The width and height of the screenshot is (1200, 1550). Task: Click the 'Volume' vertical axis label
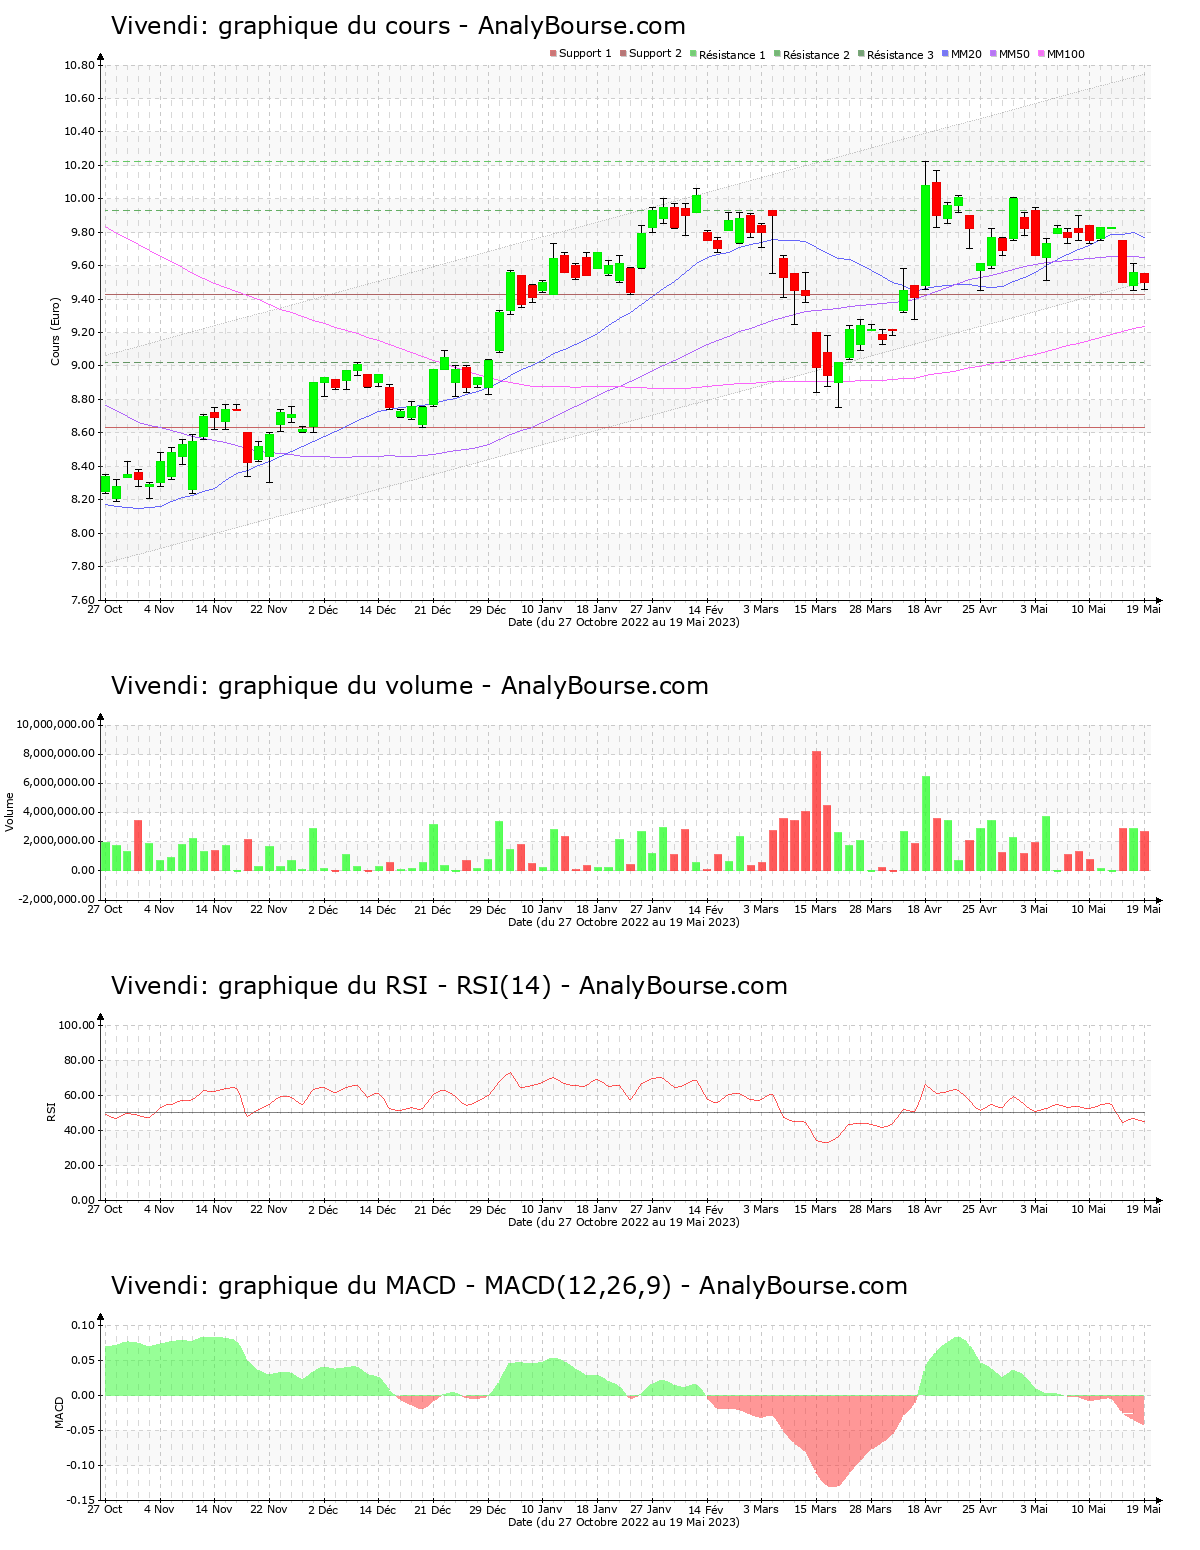pos(10,812)
